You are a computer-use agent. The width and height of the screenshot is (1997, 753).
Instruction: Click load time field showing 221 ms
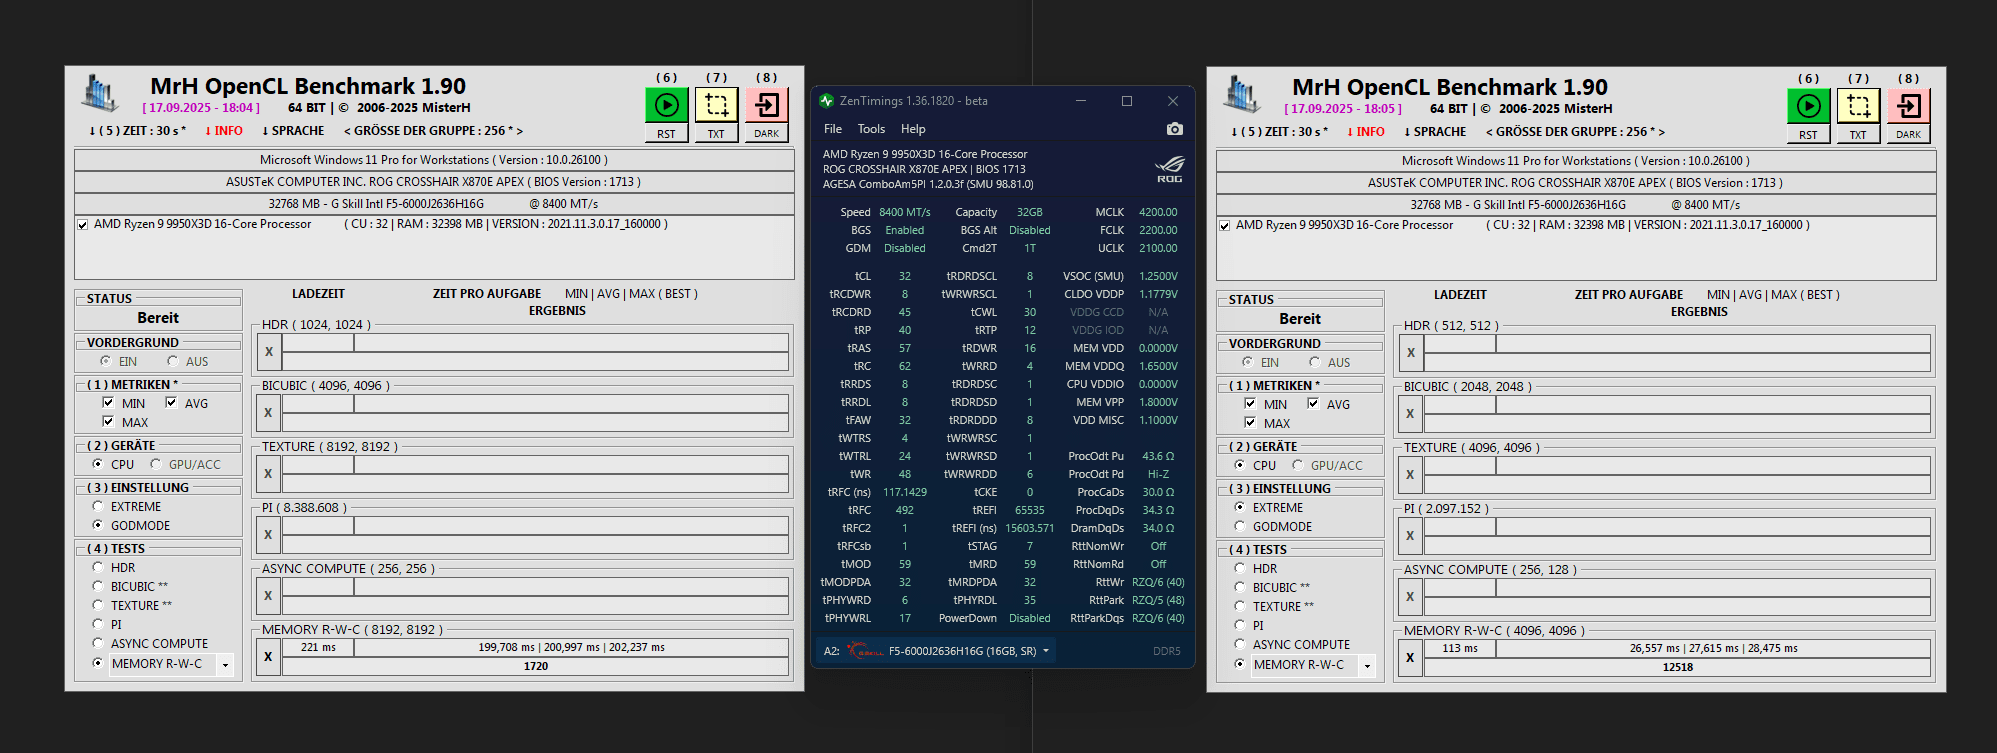pyautogui.click(x=318, y=647)
